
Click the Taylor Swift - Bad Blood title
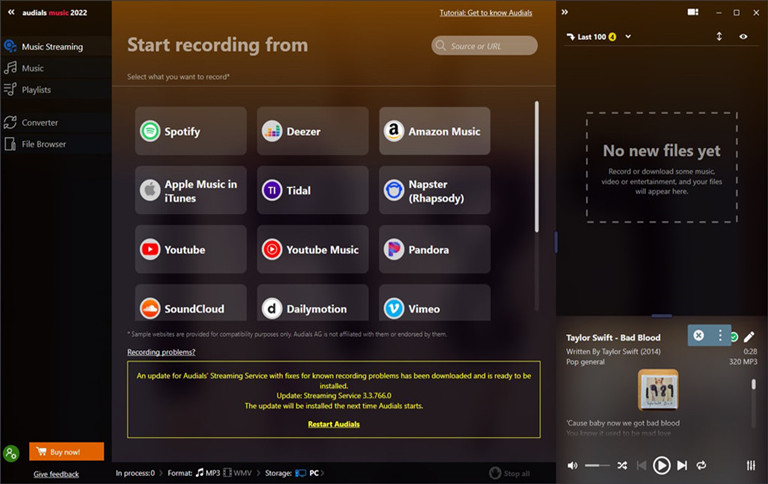tap(613, 338)
